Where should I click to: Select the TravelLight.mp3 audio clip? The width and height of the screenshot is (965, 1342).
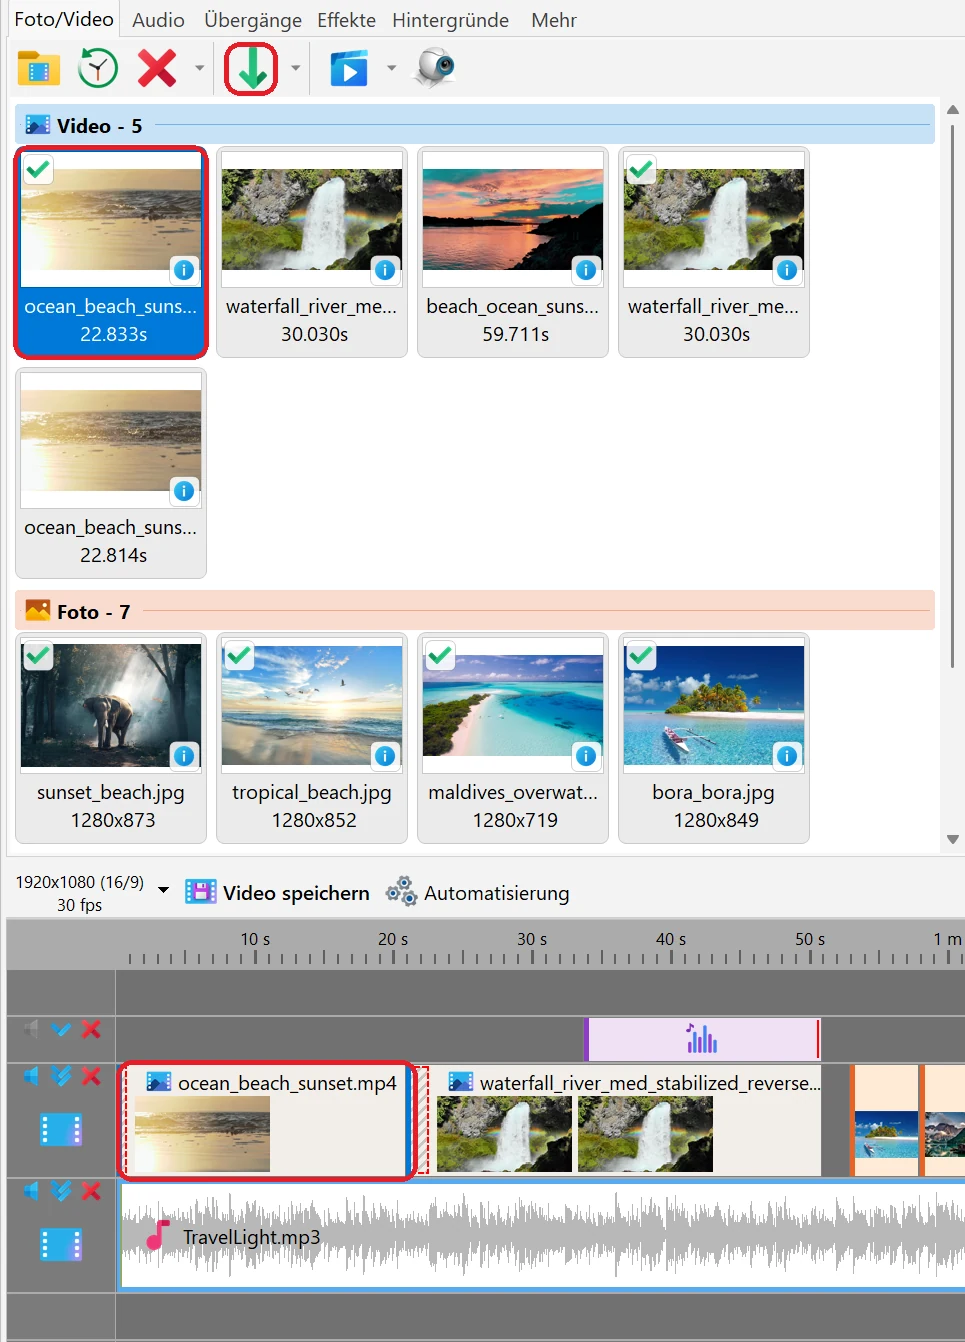coord(540,1237)
